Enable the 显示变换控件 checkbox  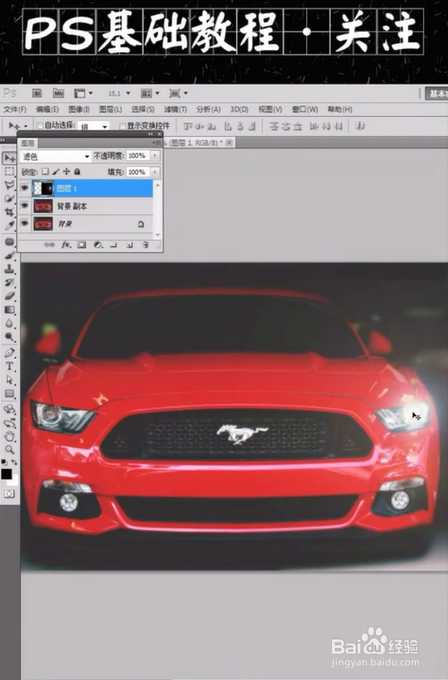pos(122,126)
